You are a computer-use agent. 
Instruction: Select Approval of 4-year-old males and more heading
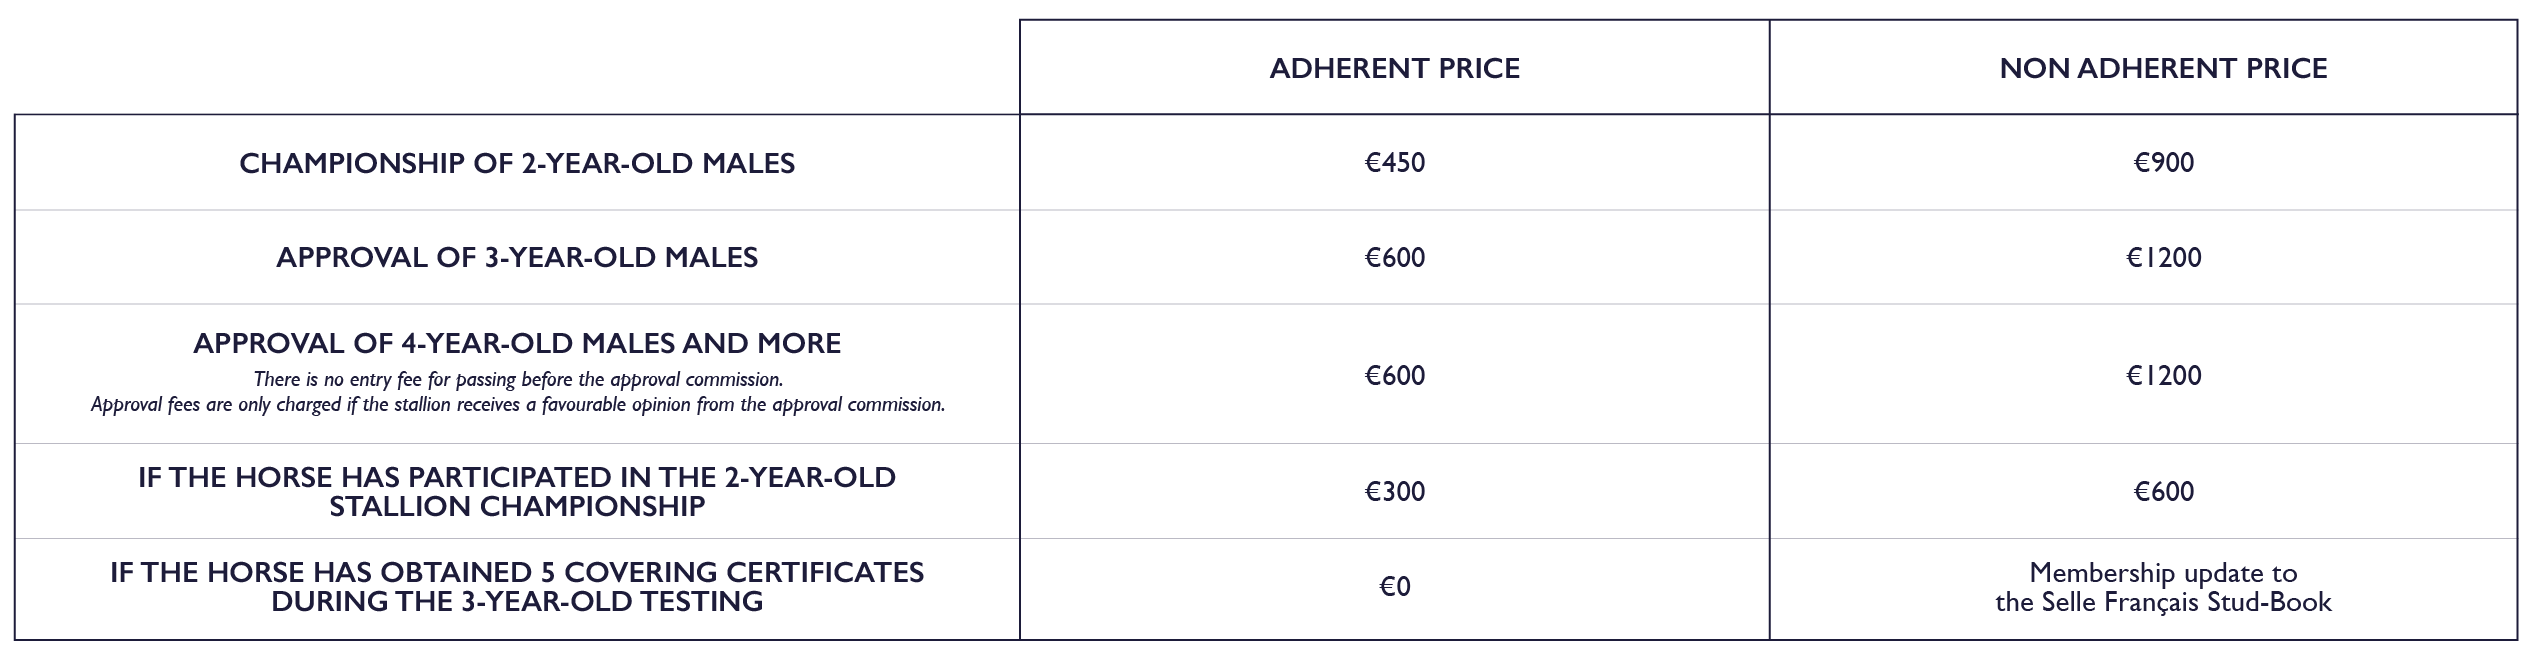click(x=517, y=343)
